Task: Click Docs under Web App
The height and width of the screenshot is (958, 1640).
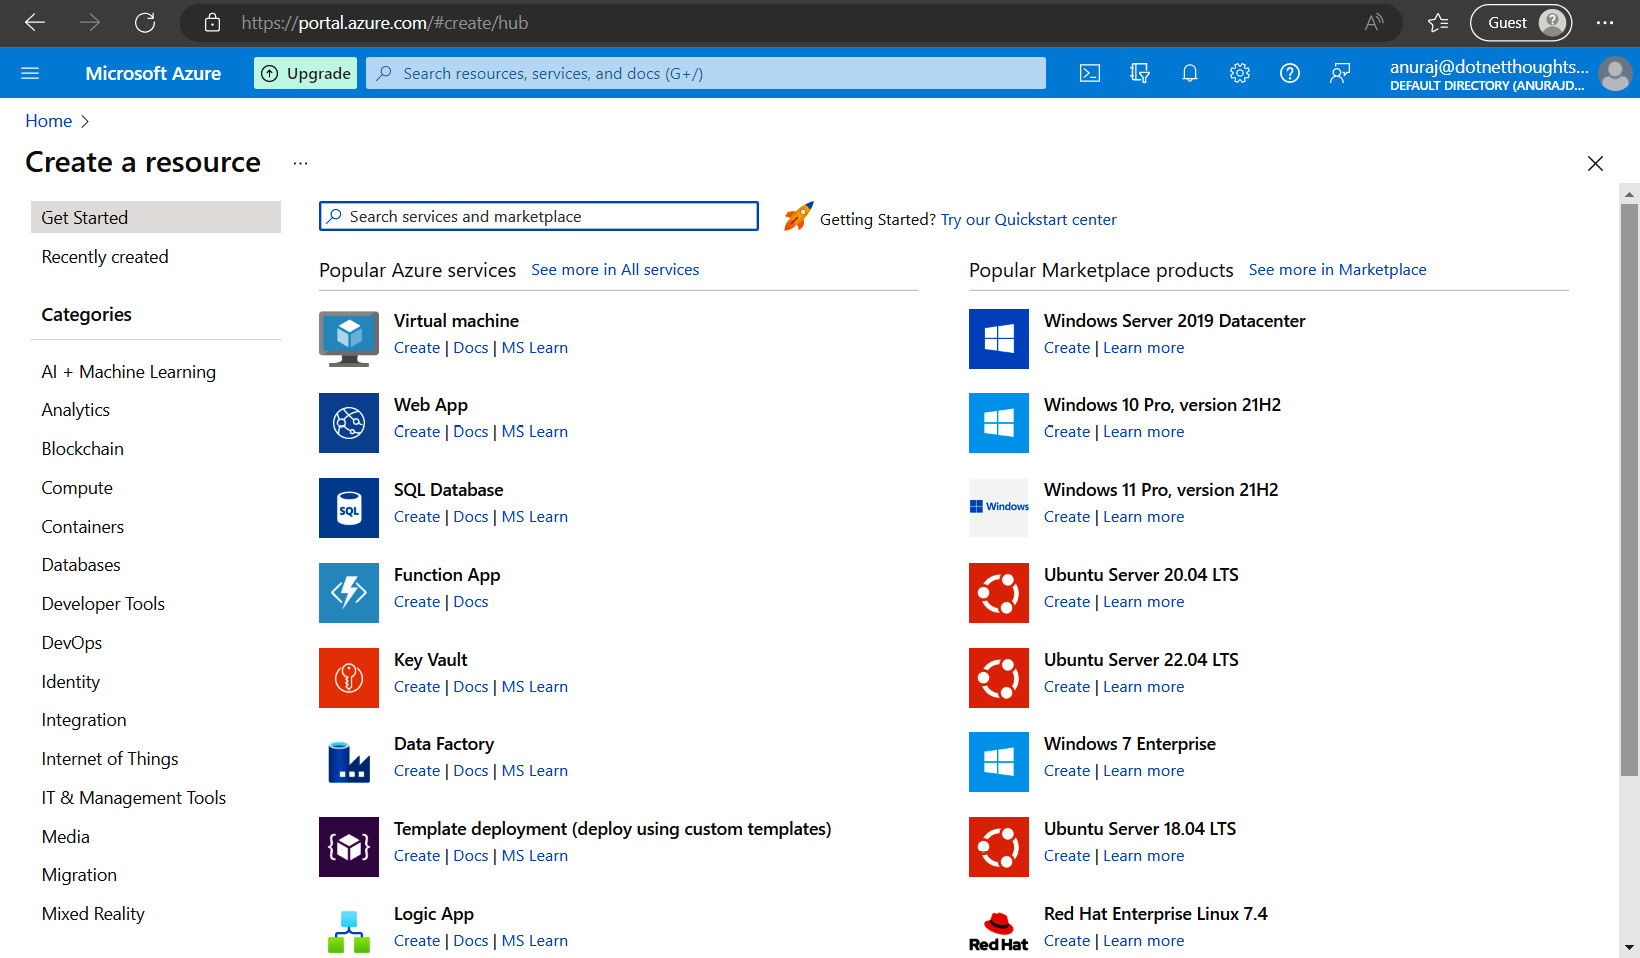Action: click(471, 432)
